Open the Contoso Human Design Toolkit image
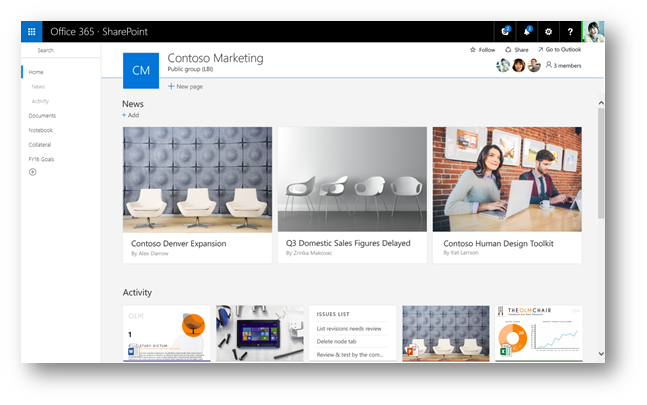Viewport: 647px width, 405px height. click(507, 179)
